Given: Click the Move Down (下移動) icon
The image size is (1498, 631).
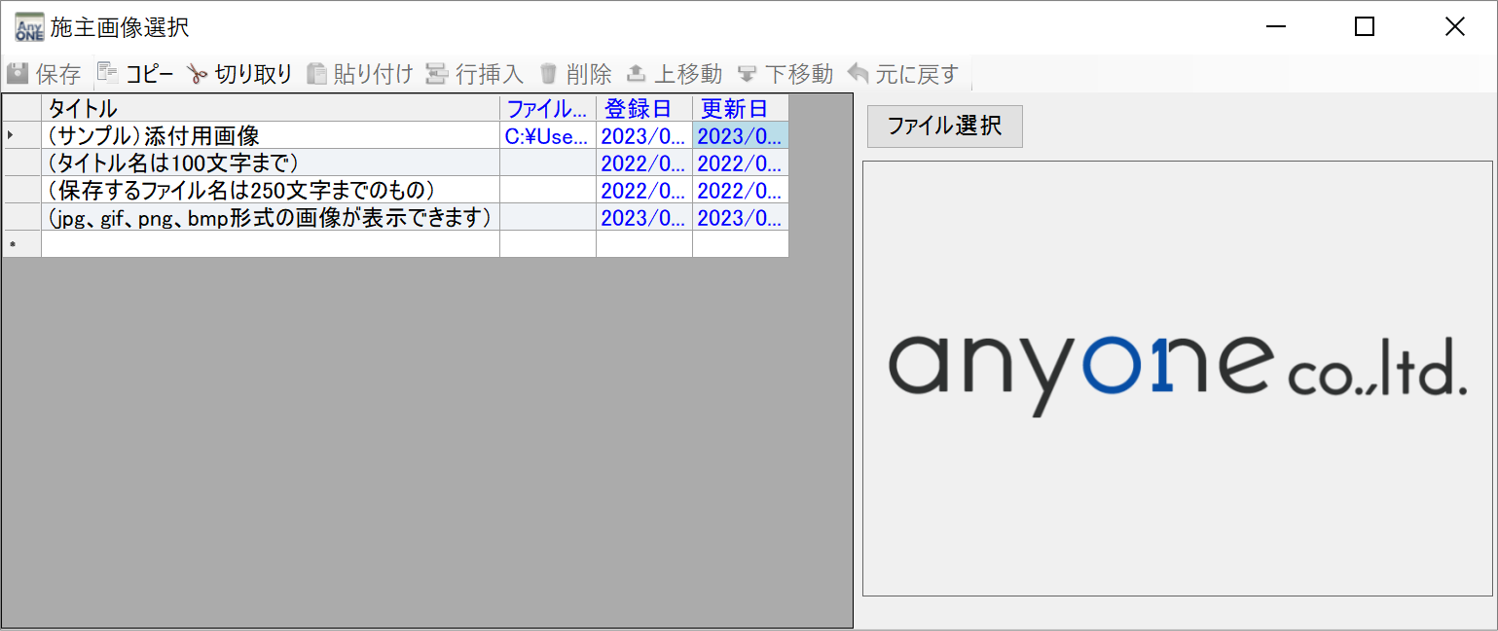Looking at the screenshot, I should 747,74.
